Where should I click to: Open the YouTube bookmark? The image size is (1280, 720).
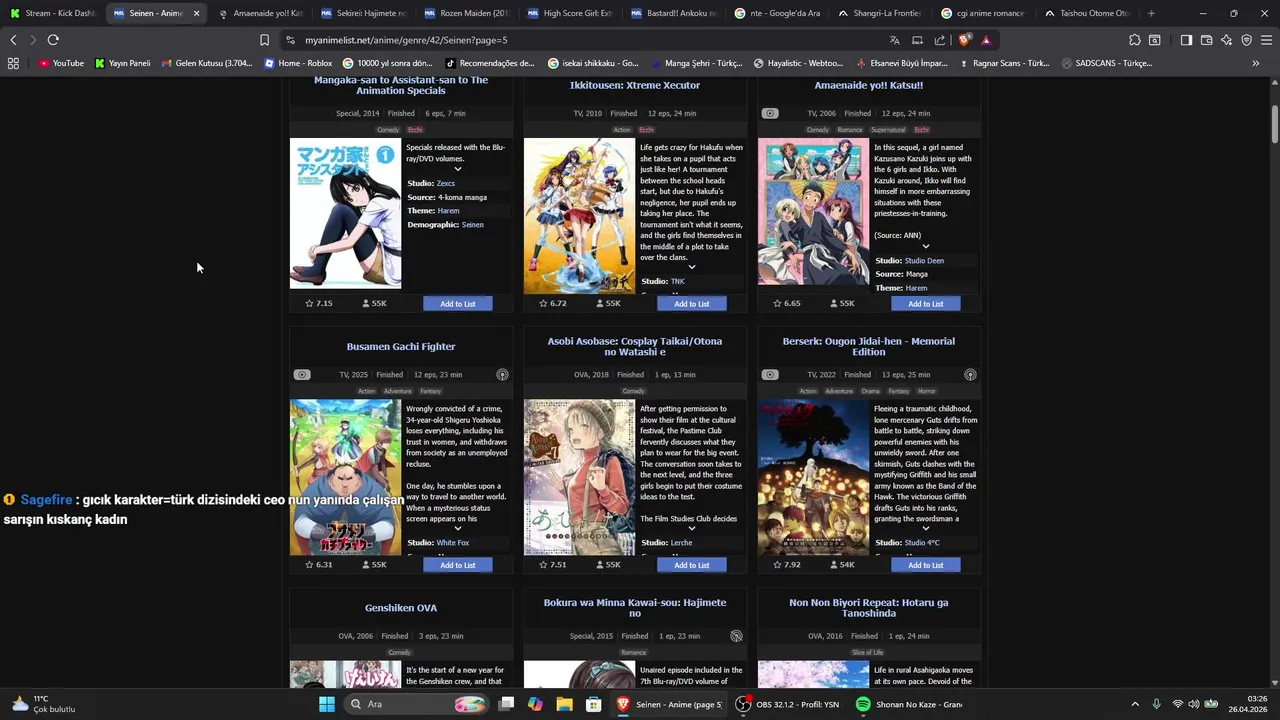coord(62,63)
